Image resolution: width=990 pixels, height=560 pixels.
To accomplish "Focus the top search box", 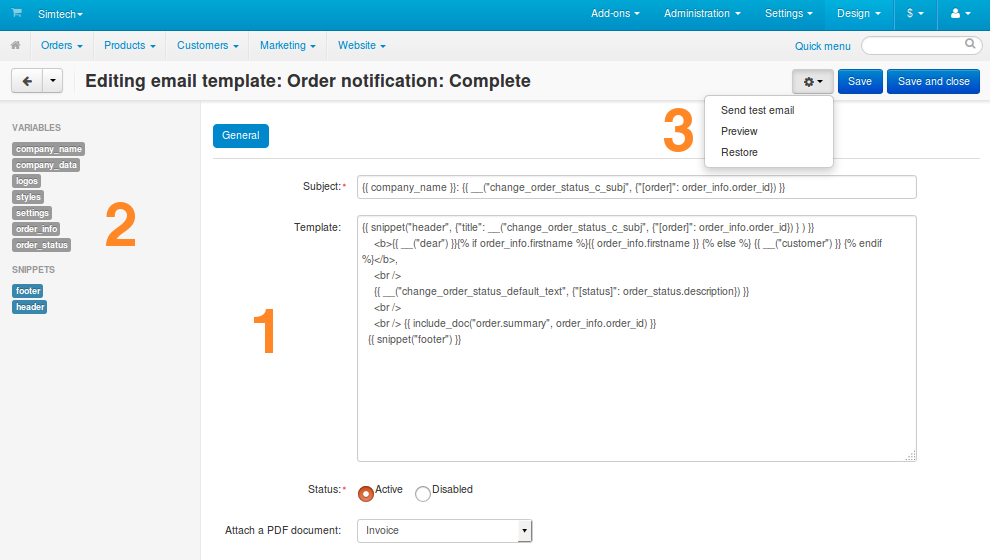I will (921, 45).
